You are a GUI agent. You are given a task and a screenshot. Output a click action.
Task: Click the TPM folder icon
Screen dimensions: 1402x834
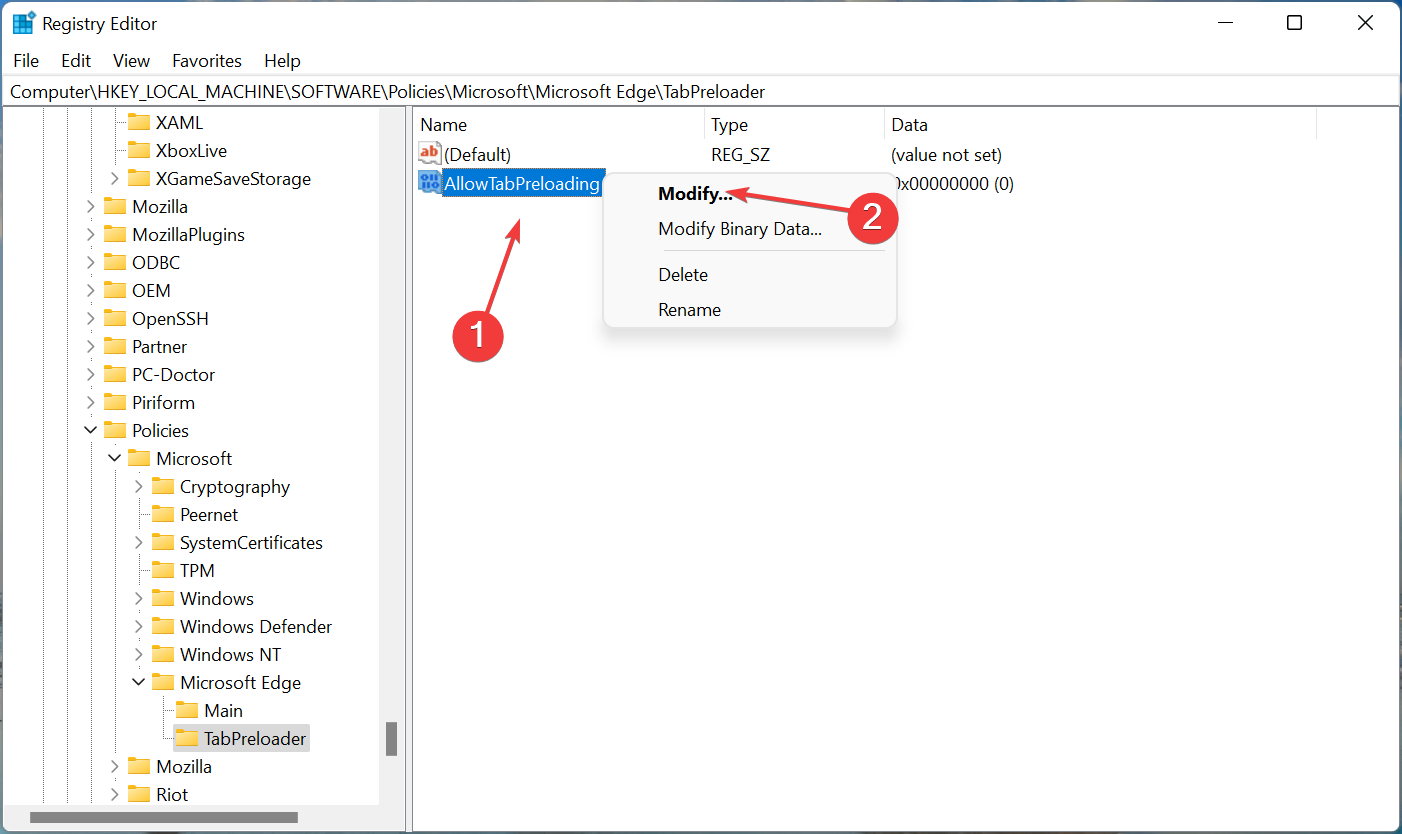[163, 570]
